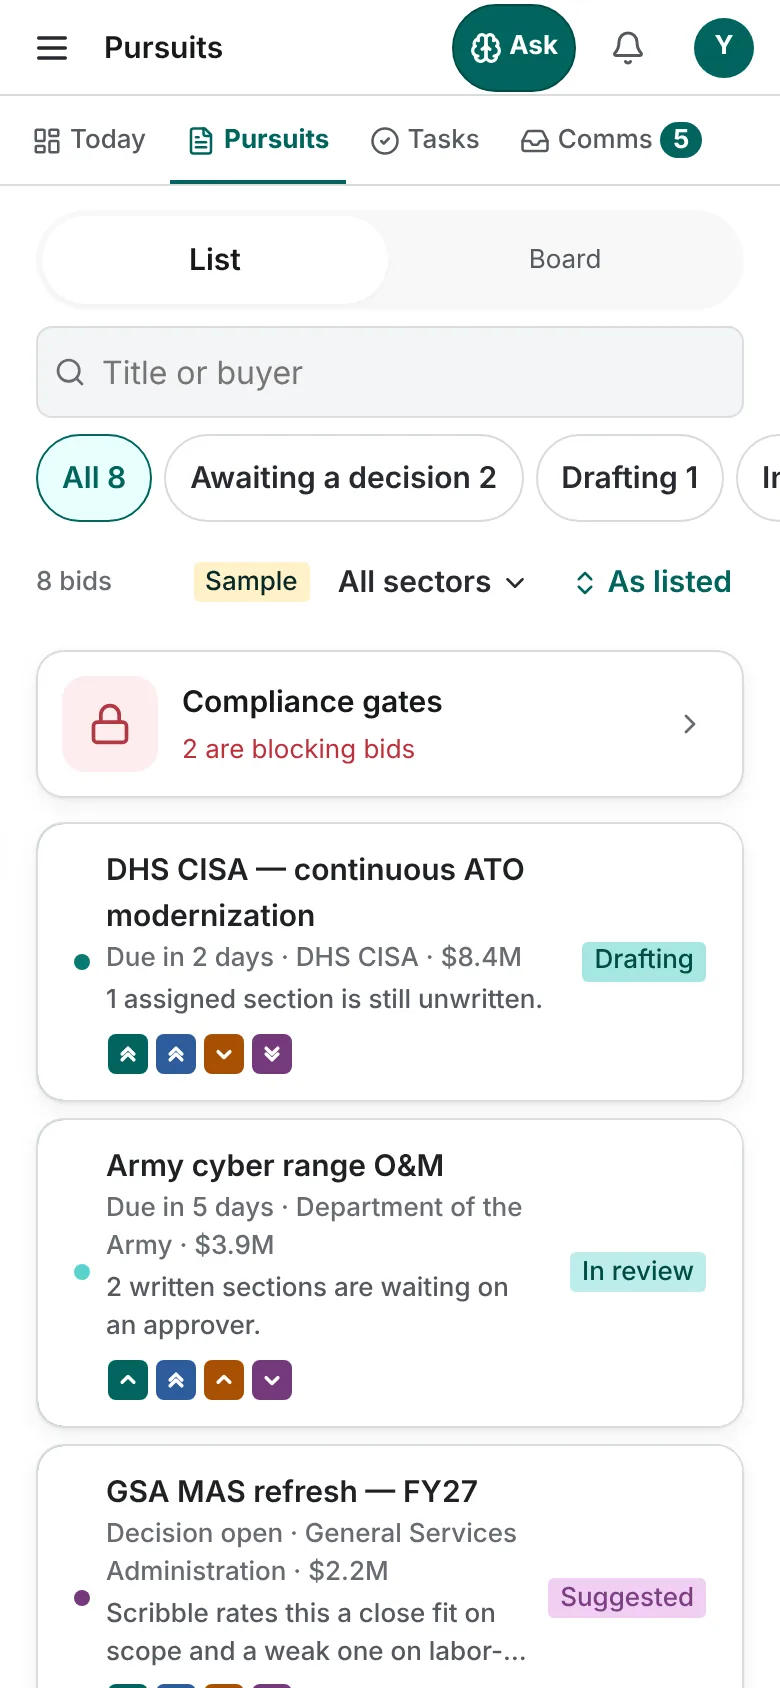Click orange chevron-up icon on Army card
The height and width of the screenshot is (1688, 780).
click(224, 1380)
